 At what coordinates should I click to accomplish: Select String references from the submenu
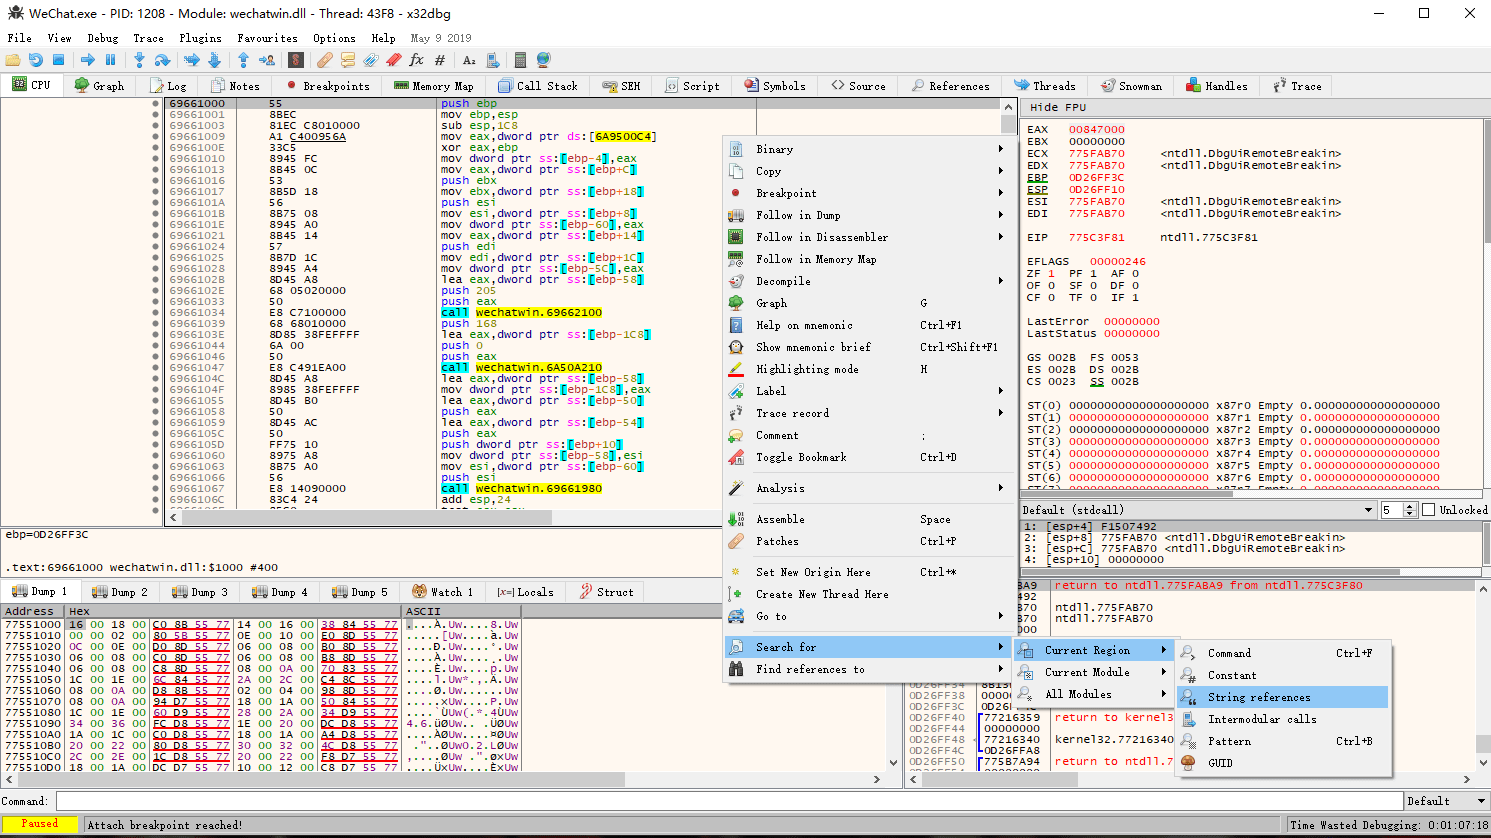point(1259,697)
